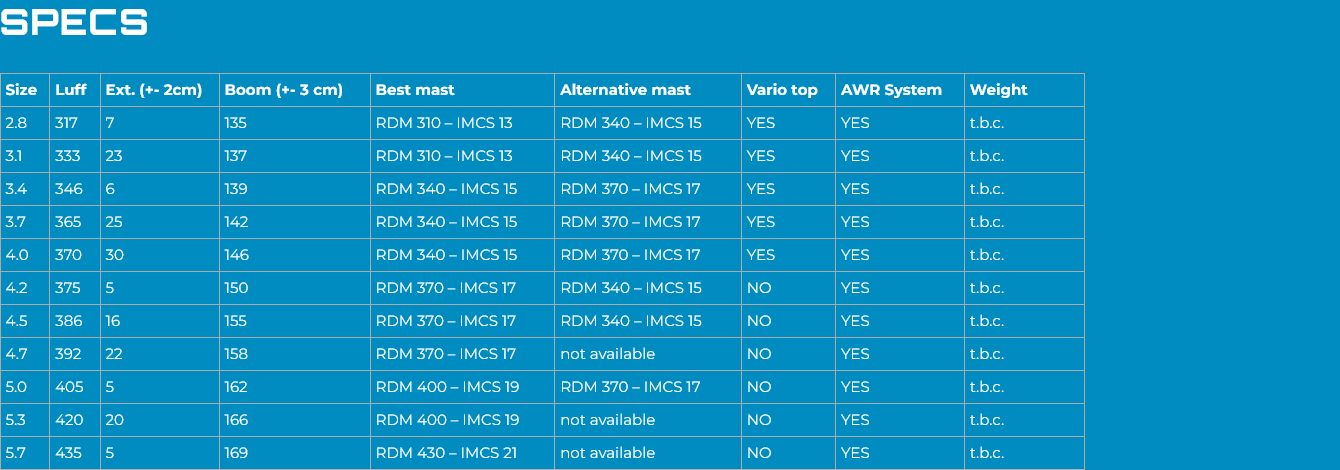Click the size 2.8 row cell
Screen dimensions: 1340x470
25,123
